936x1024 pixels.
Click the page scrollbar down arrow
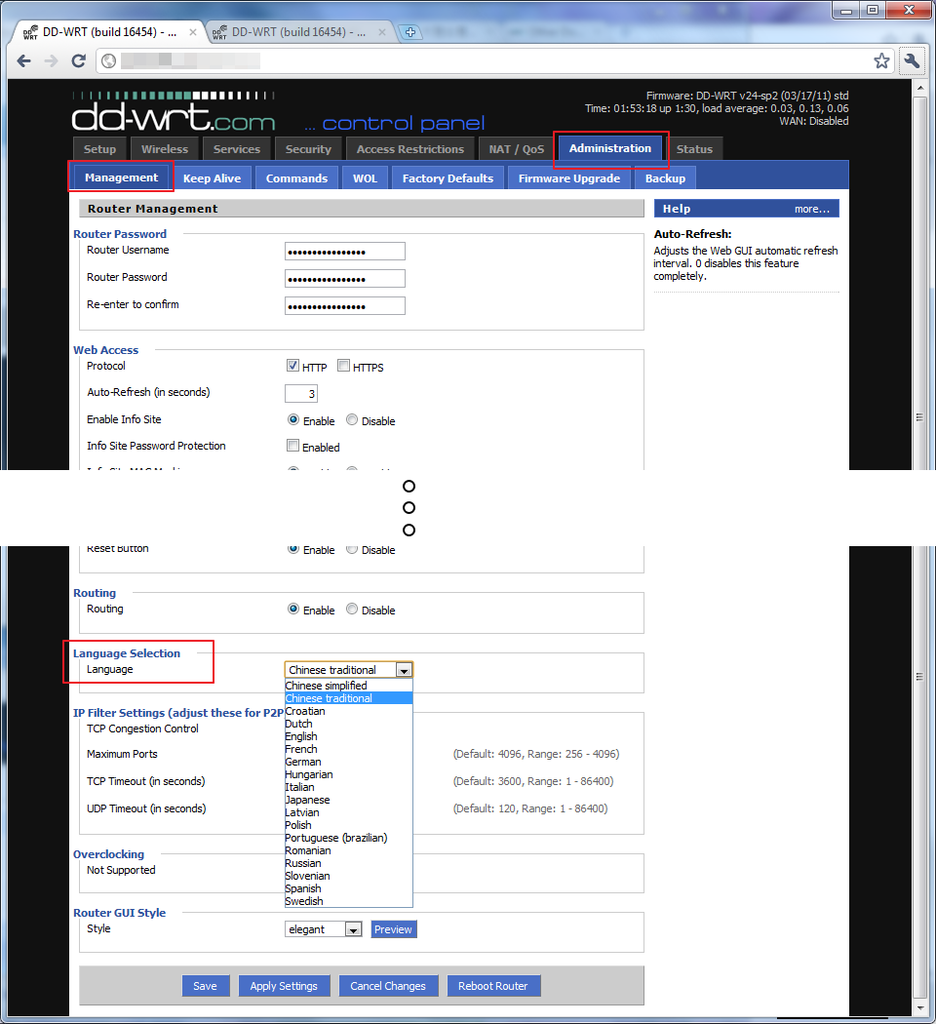[x=920, y=1008]
